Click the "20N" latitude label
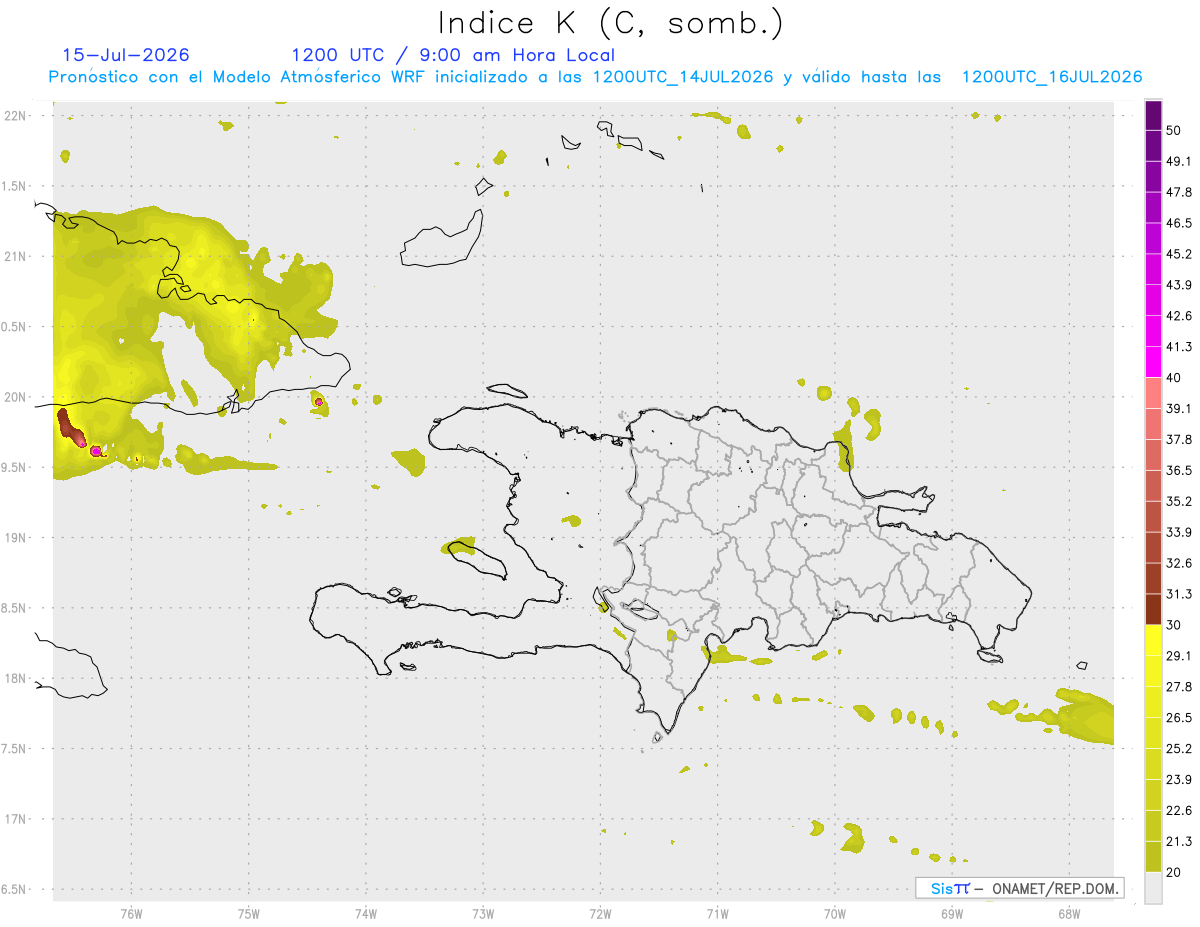Screen dimensions: 1200x927 (15, 397)
